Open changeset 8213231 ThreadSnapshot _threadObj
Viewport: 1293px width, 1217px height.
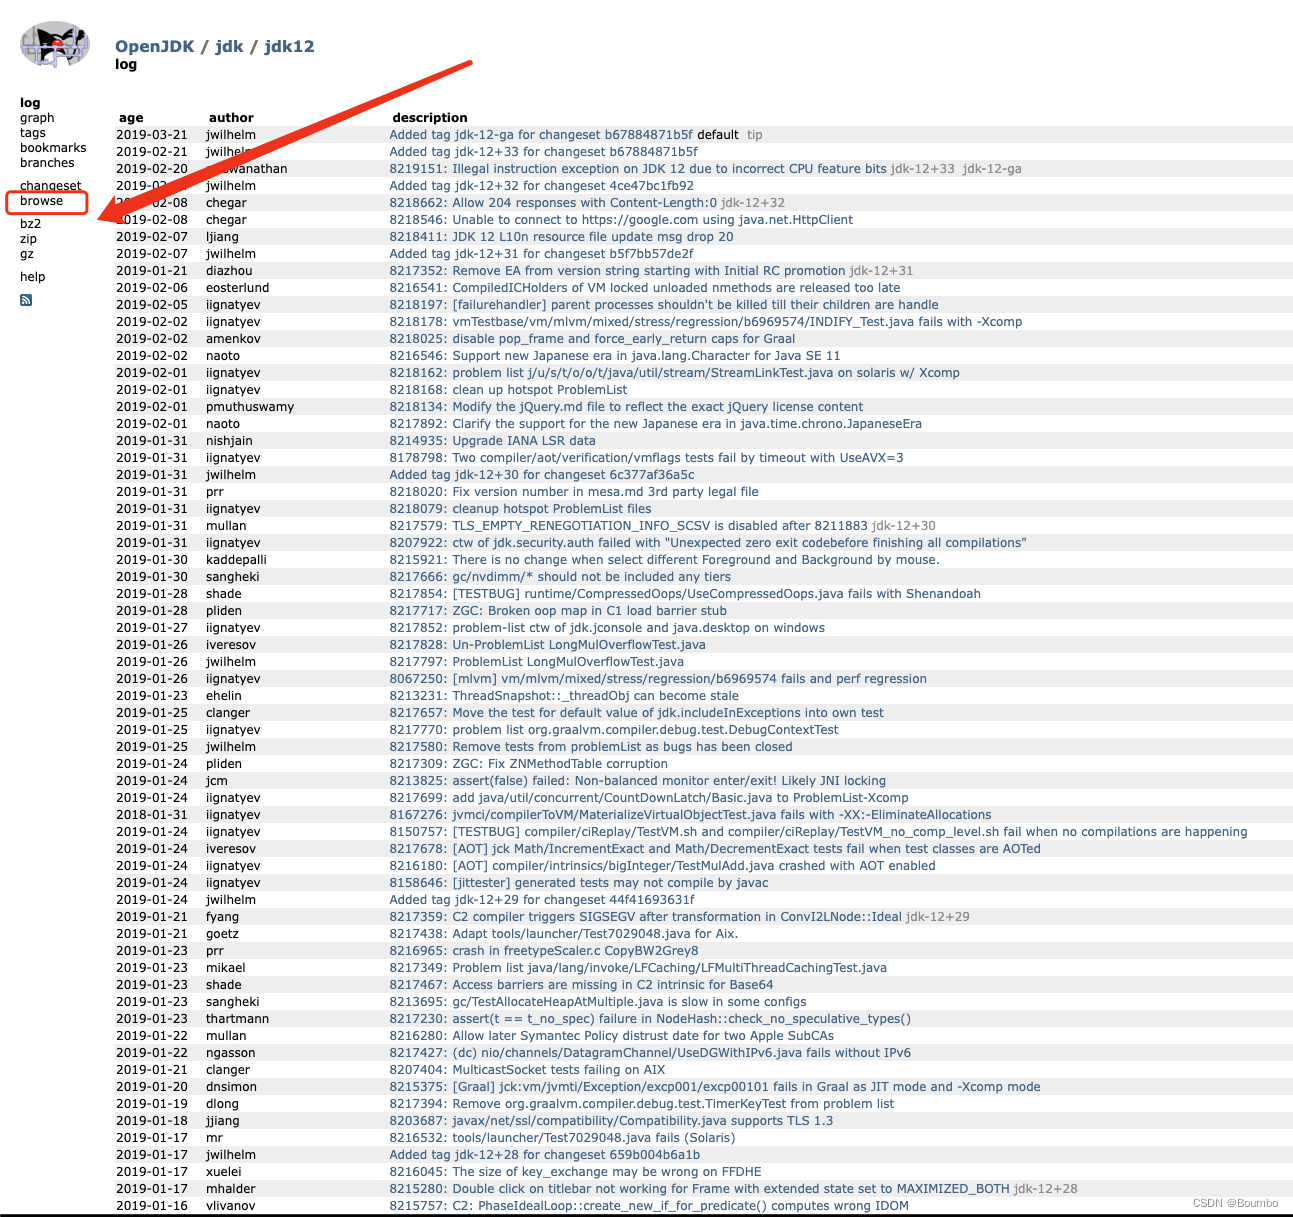click(x=564, y=696)
